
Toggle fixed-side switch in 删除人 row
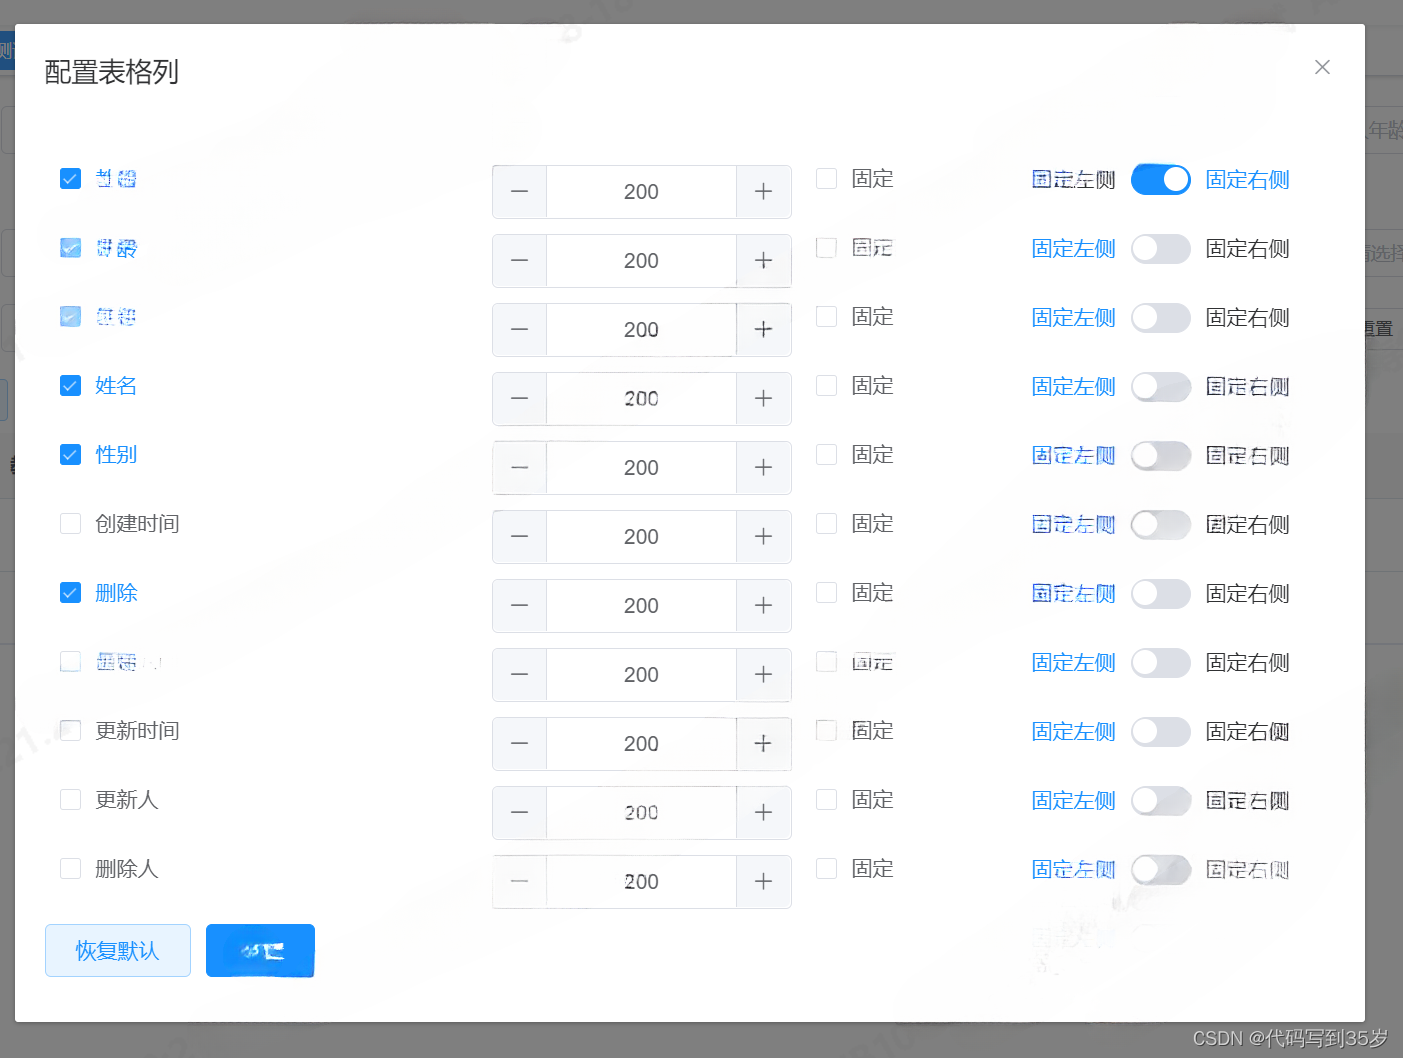pyautogui.click(x=1161, y=870)
